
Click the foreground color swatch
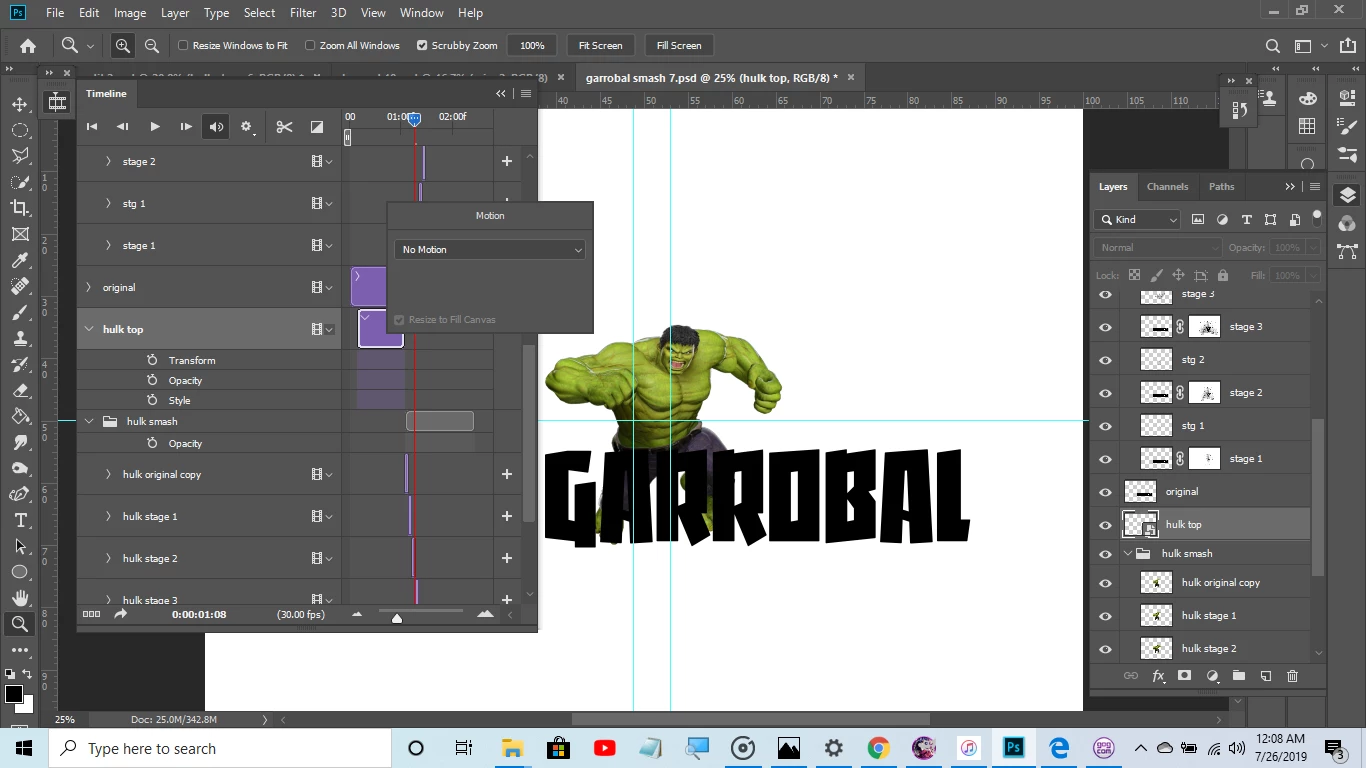pos(13,694)
